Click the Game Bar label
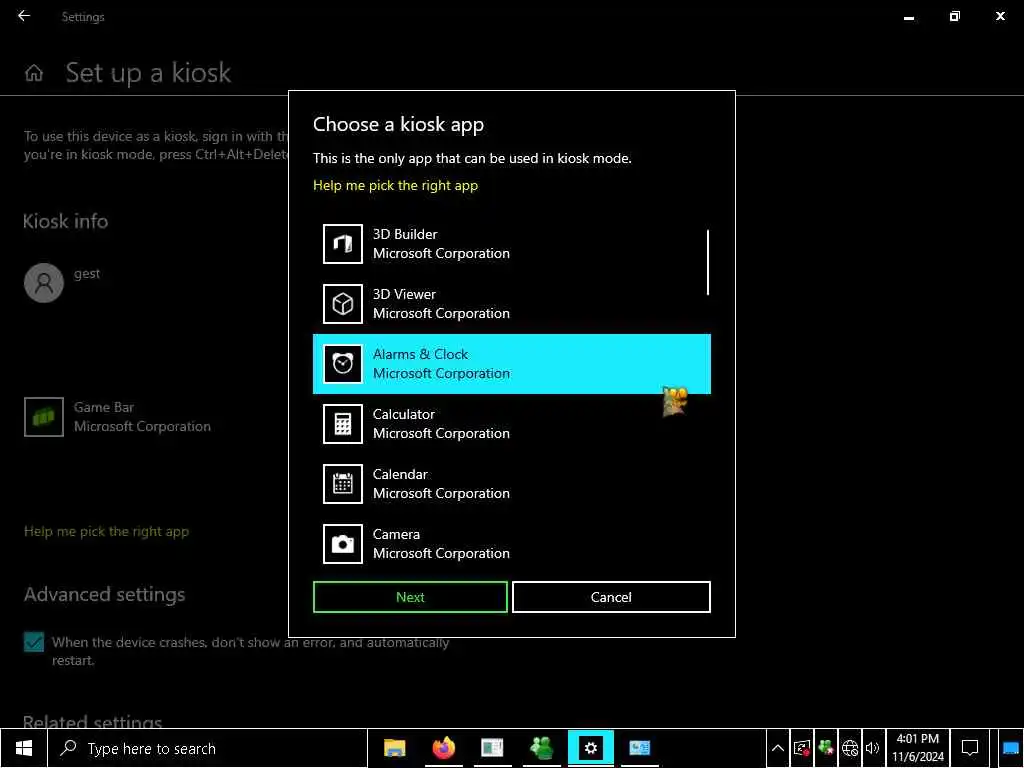 point(103,408)
